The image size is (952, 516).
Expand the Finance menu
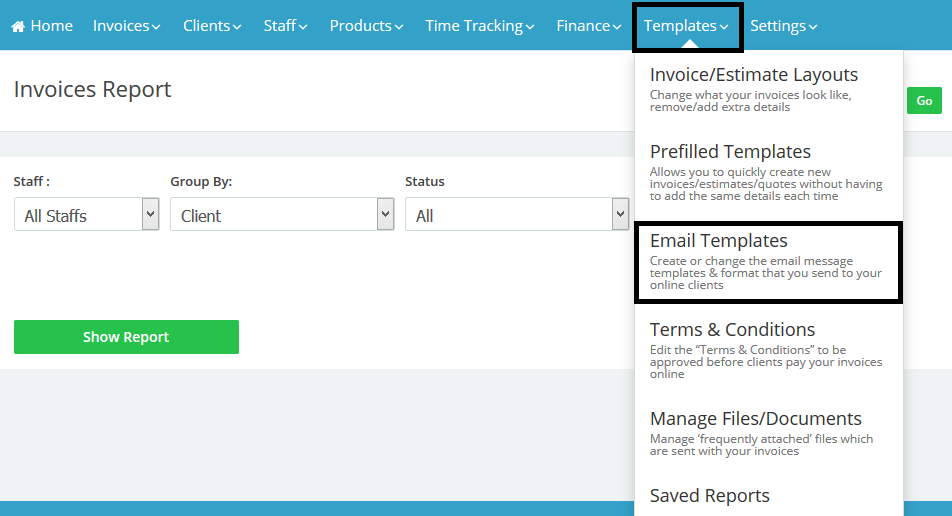pos(589,26)
